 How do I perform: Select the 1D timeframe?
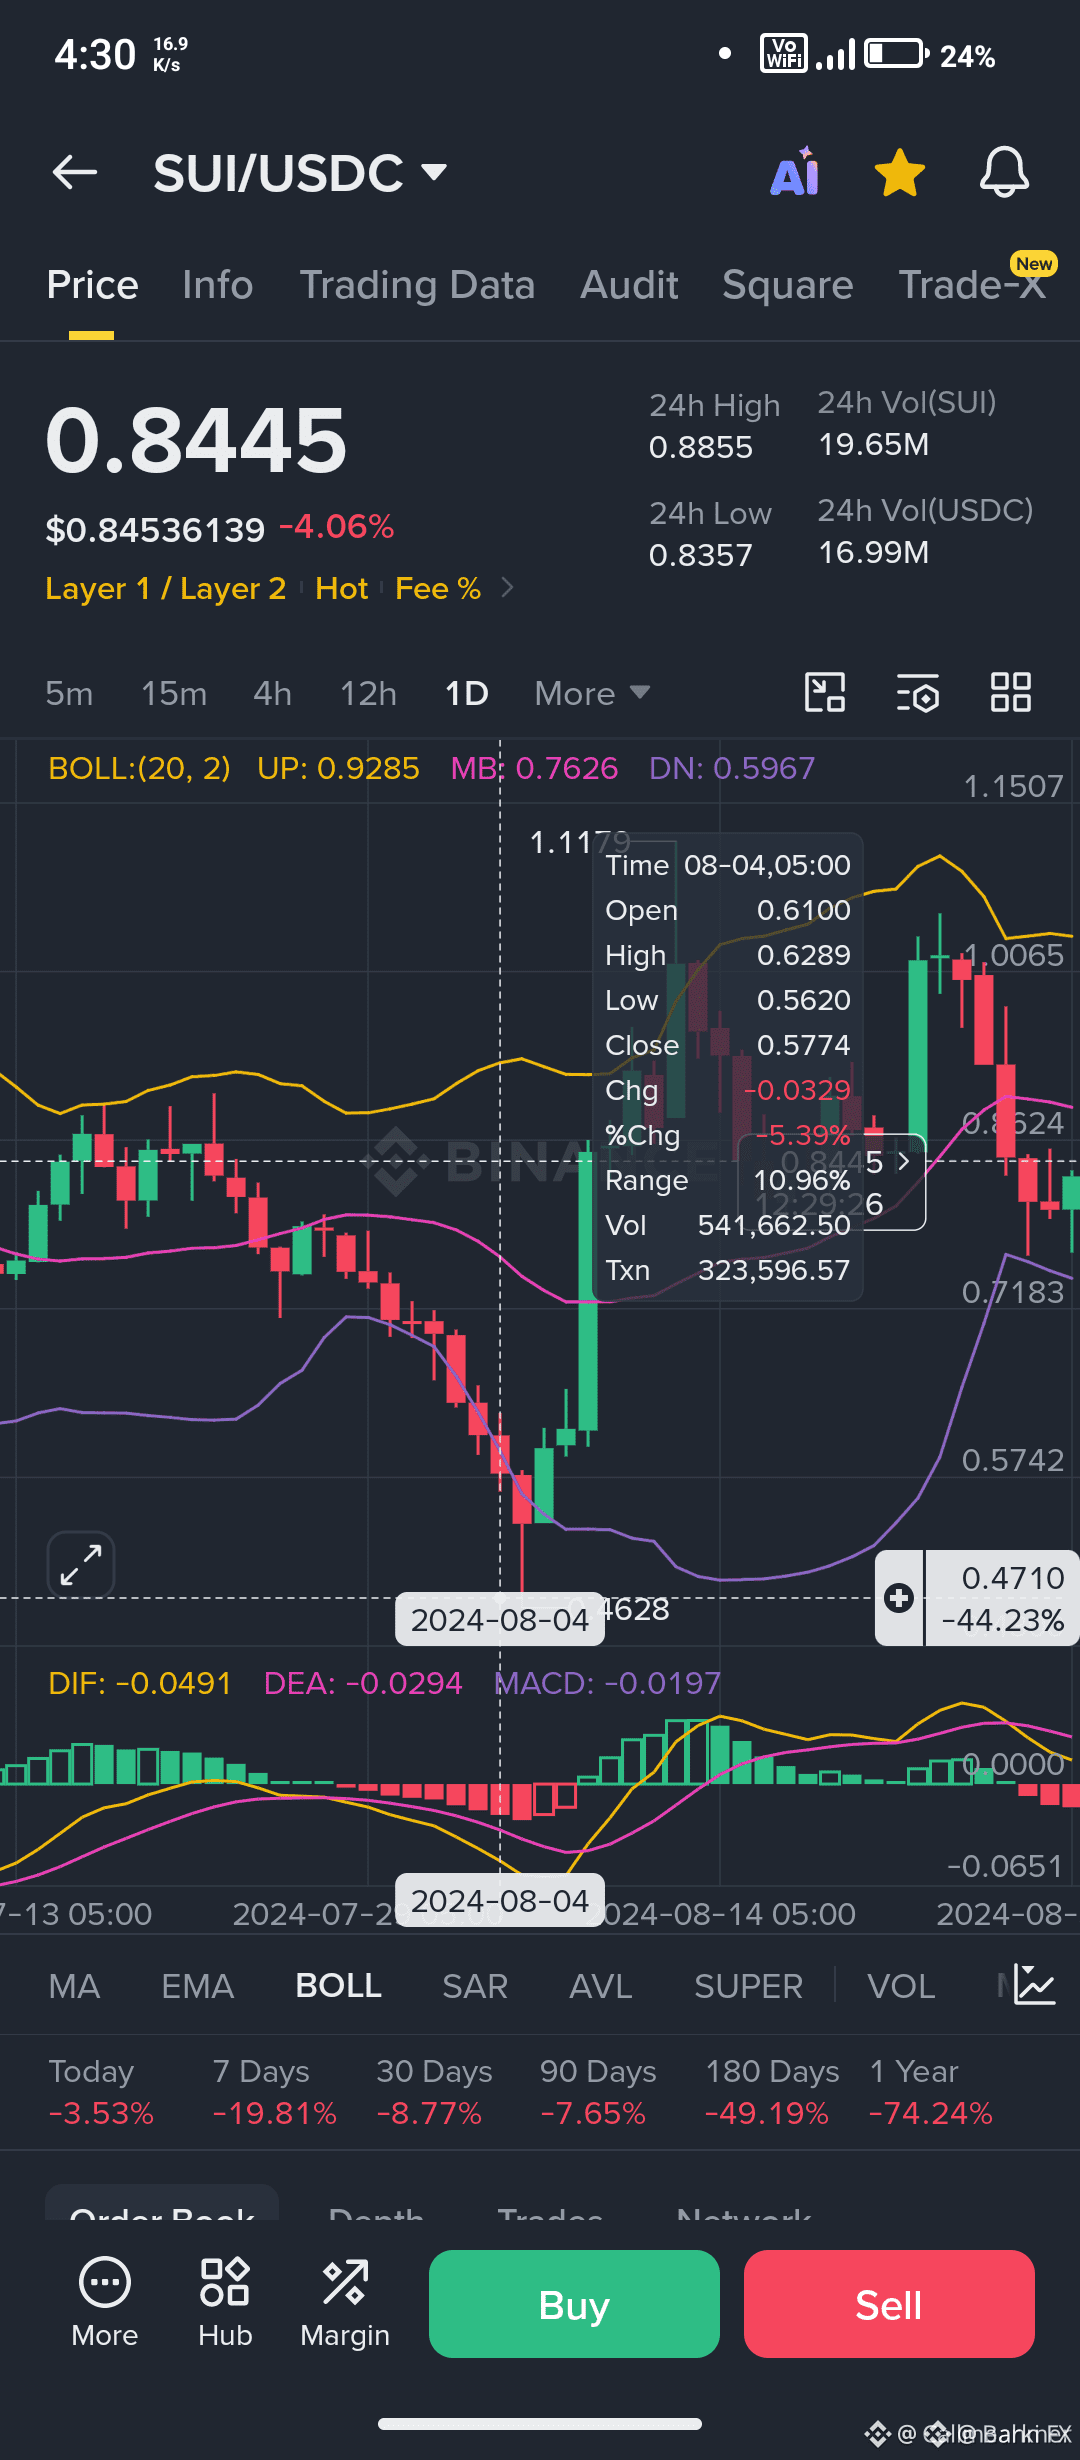pyautogui.click(x=466, y=693)
